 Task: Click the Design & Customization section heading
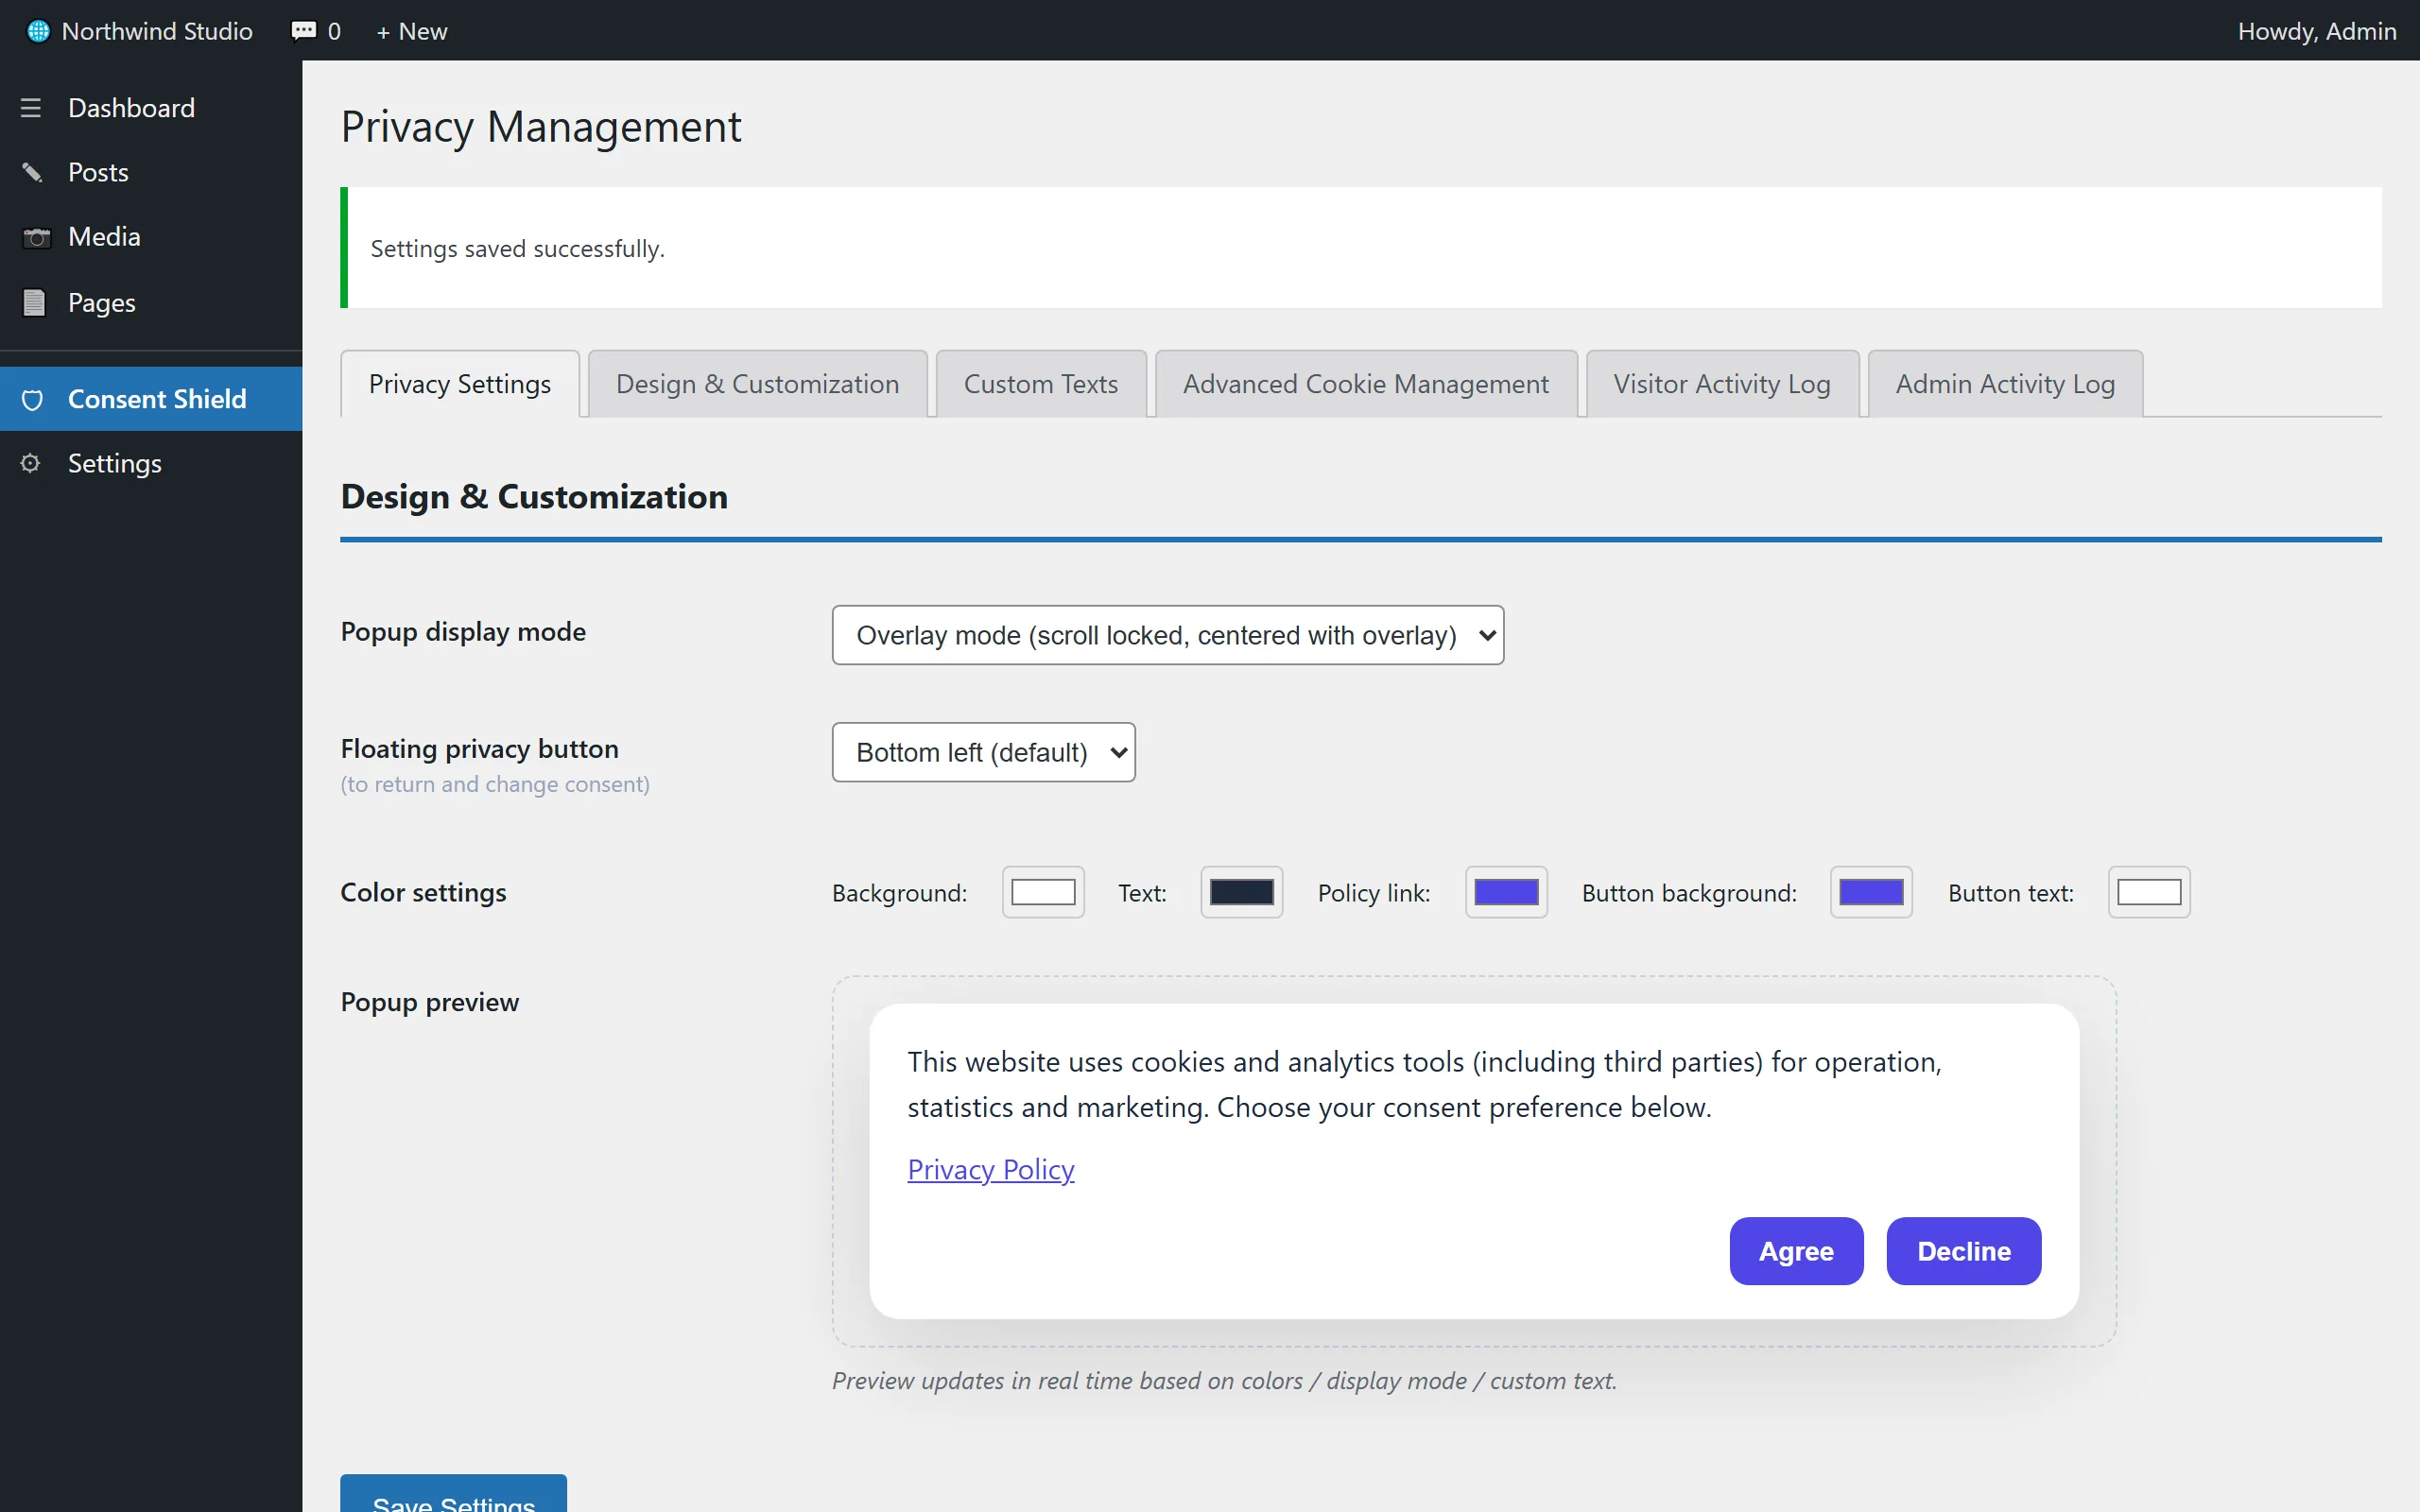point(534,497)
